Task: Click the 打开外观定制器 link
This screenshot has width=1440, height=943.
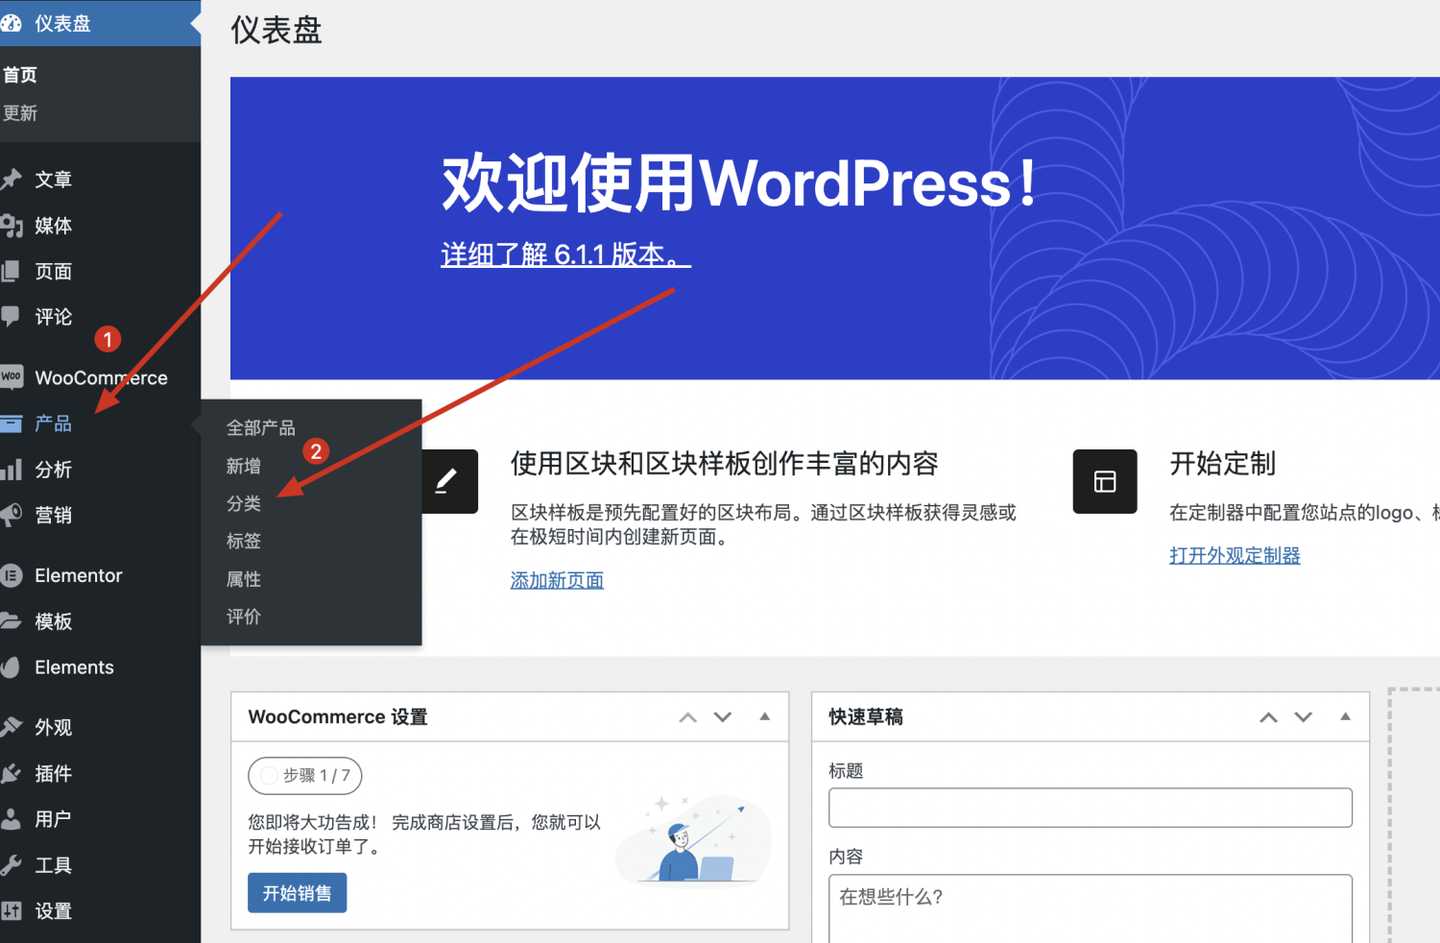Action: click(1235, 555)
